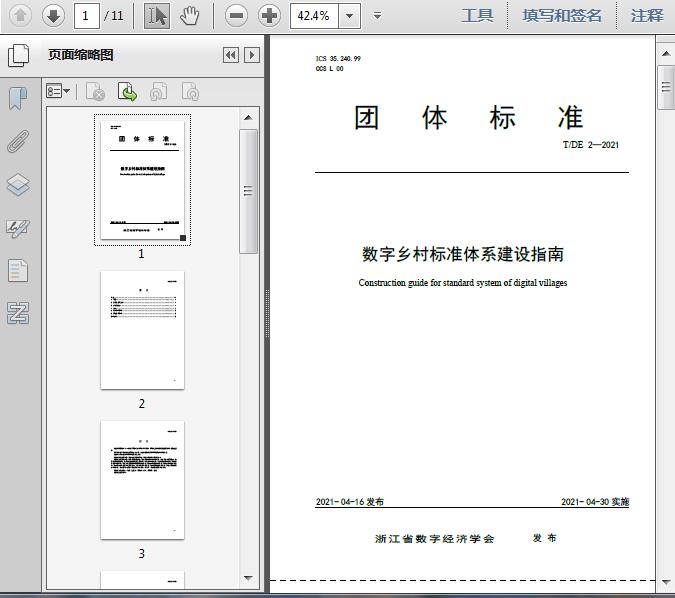
Task: Click the 2021-04-16 发布 date text
Action: tap(350, 502)
